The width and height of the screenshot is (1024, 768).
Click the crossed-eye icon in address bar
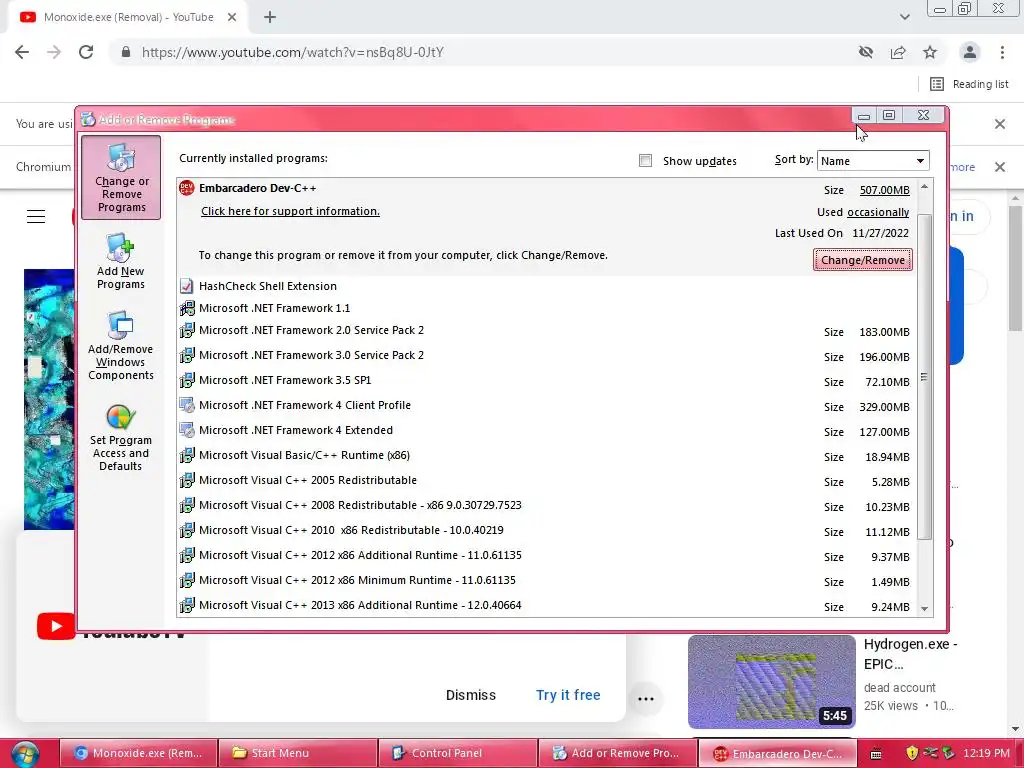pos(866,52)
